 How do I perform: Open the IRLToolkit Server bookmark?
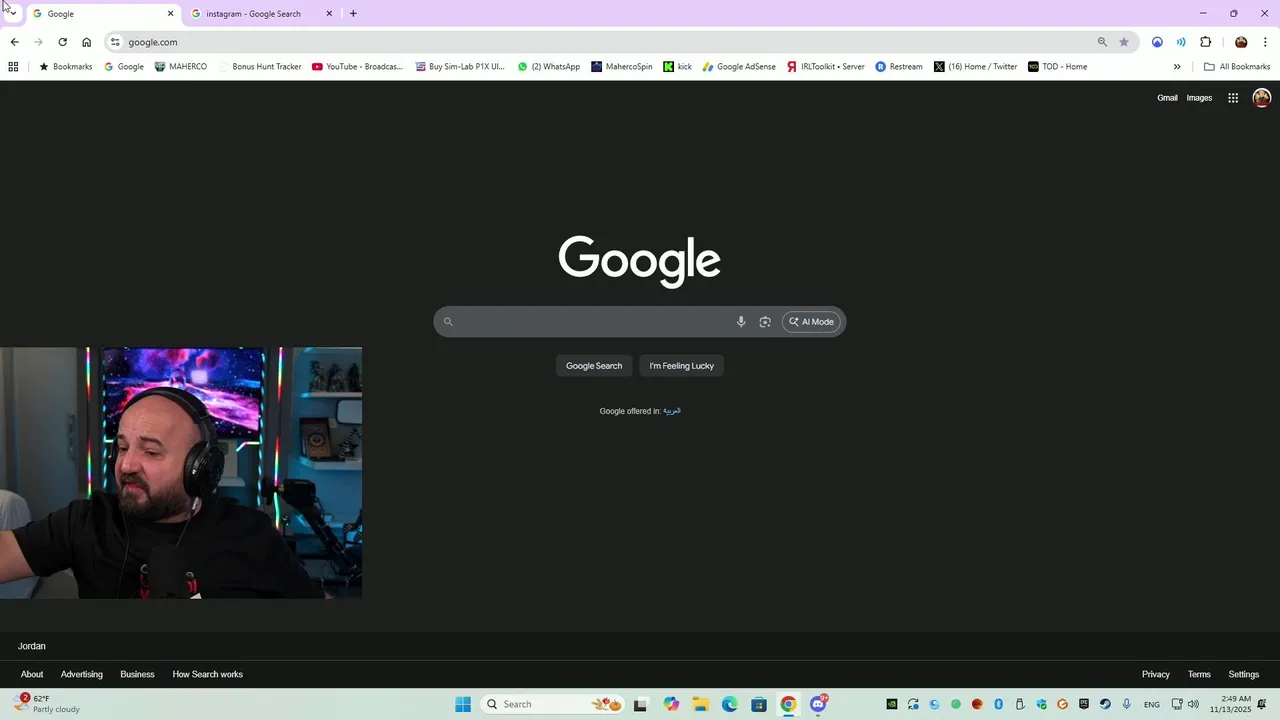pyautogui.click(x=825, y=67)
